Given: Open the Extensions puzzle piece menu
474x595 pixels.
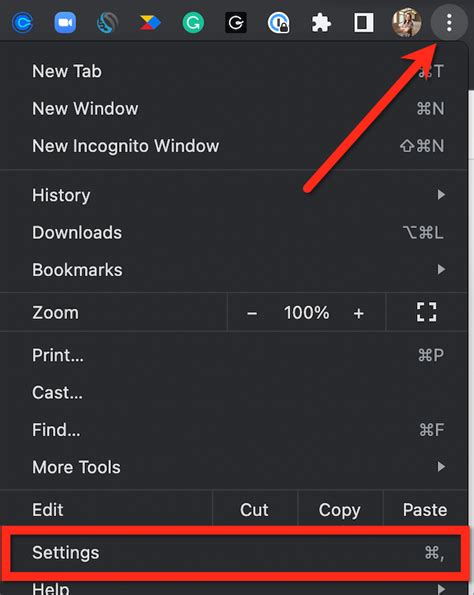Looking at the screenshot, I should pos(321,23).
